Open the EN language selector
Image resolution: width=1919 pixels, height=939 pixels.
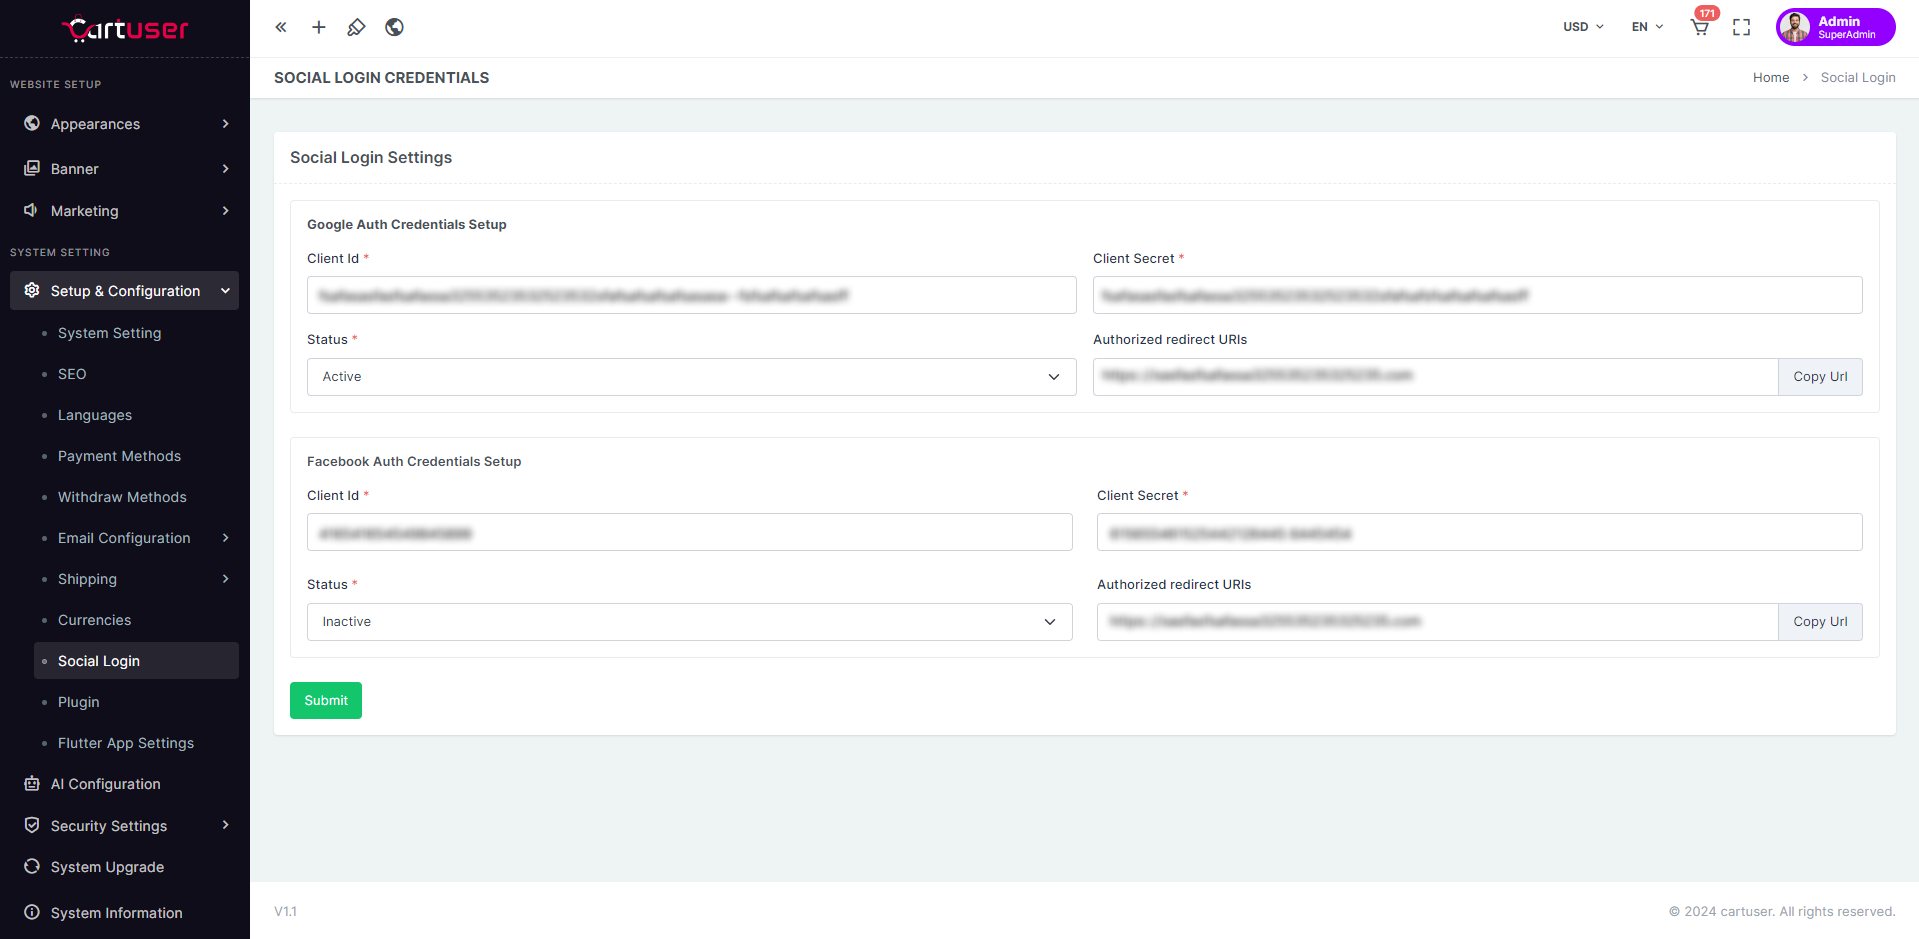pyautogui.click(x=1647, y=27)
